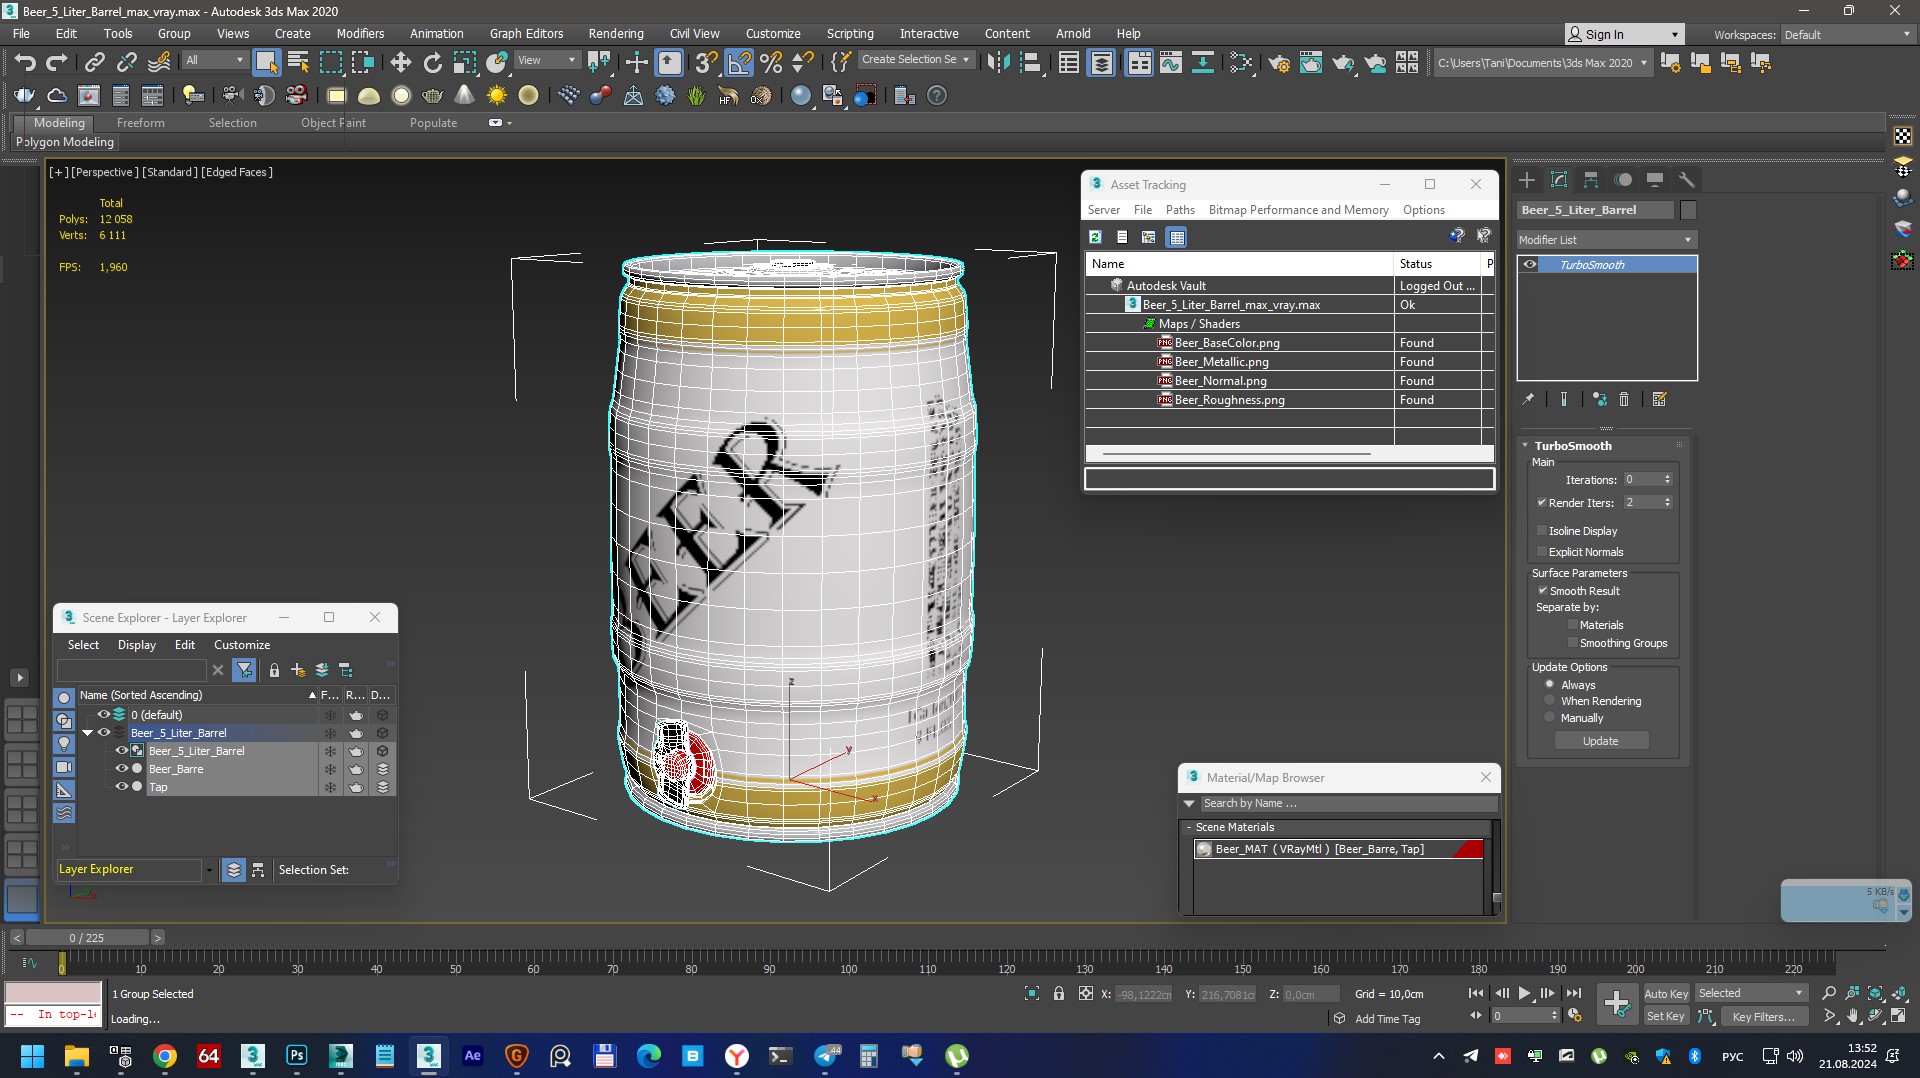Open the Motion command panel tab
The width and height of the screenshot is (1920, 1078).
coord(1623,180)
